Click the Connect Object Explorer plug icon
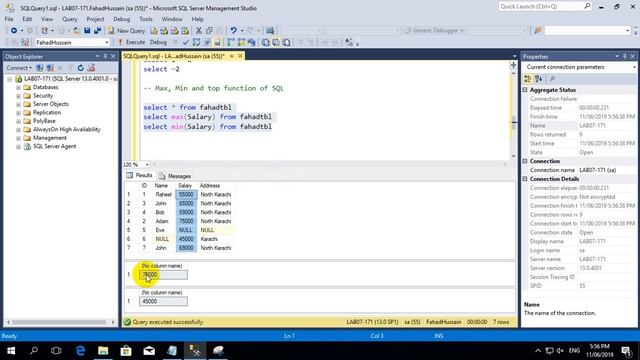Image resolution: width=640 pixels, height=360 pixels. pyautogui.click(x=40, y=68)
